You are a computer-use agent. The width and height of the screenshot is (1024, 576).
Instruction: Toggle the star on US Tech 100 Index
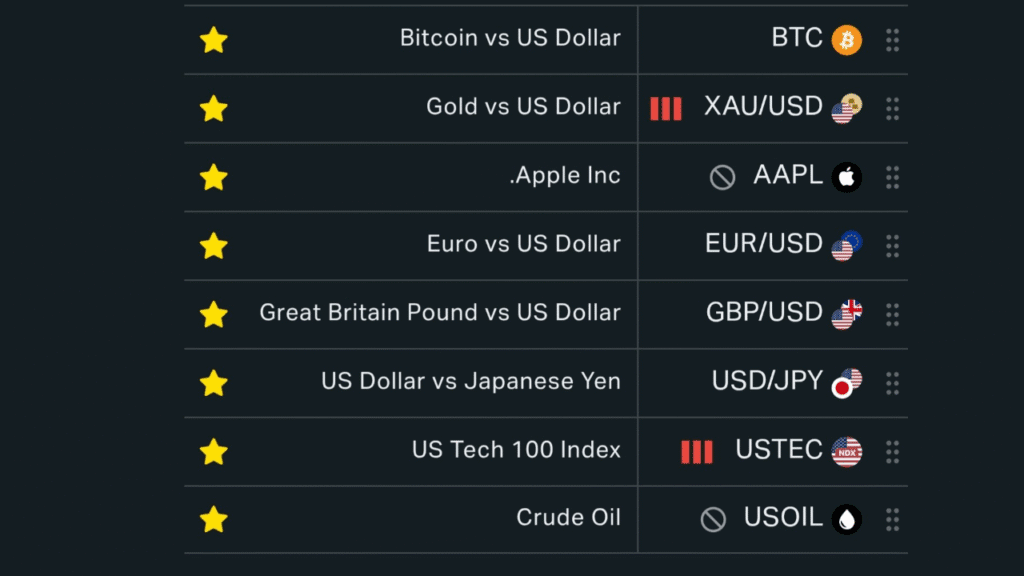pos(214,451)
